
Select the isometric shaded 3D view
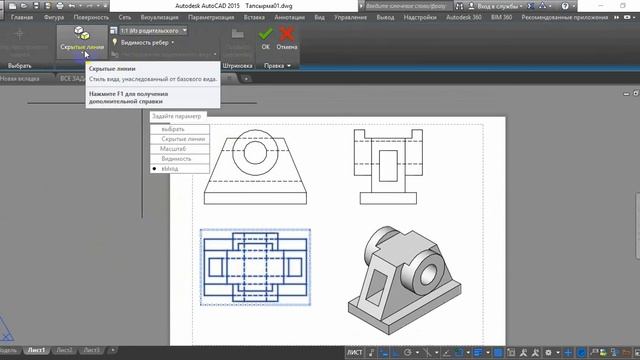[404, 280]
